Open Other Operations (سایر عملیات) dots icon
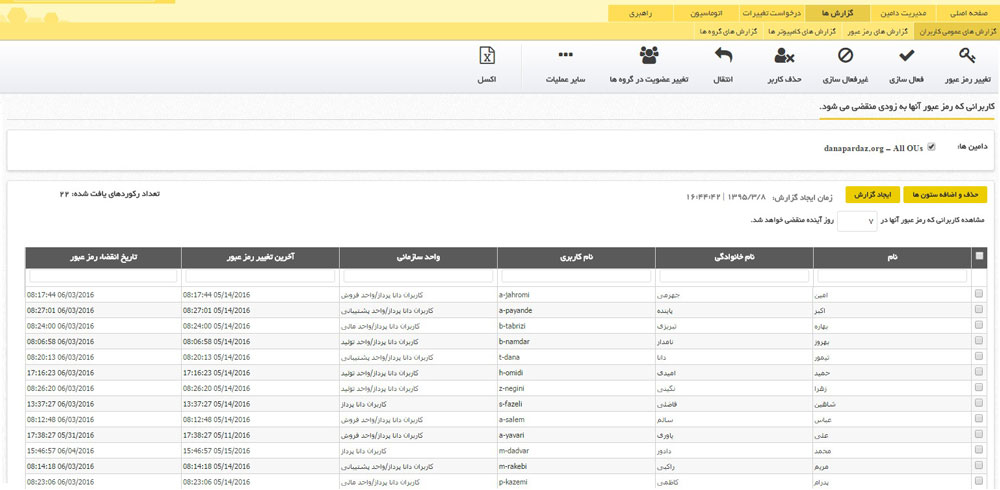The image size is (1000, 490). tap(565, 55)
